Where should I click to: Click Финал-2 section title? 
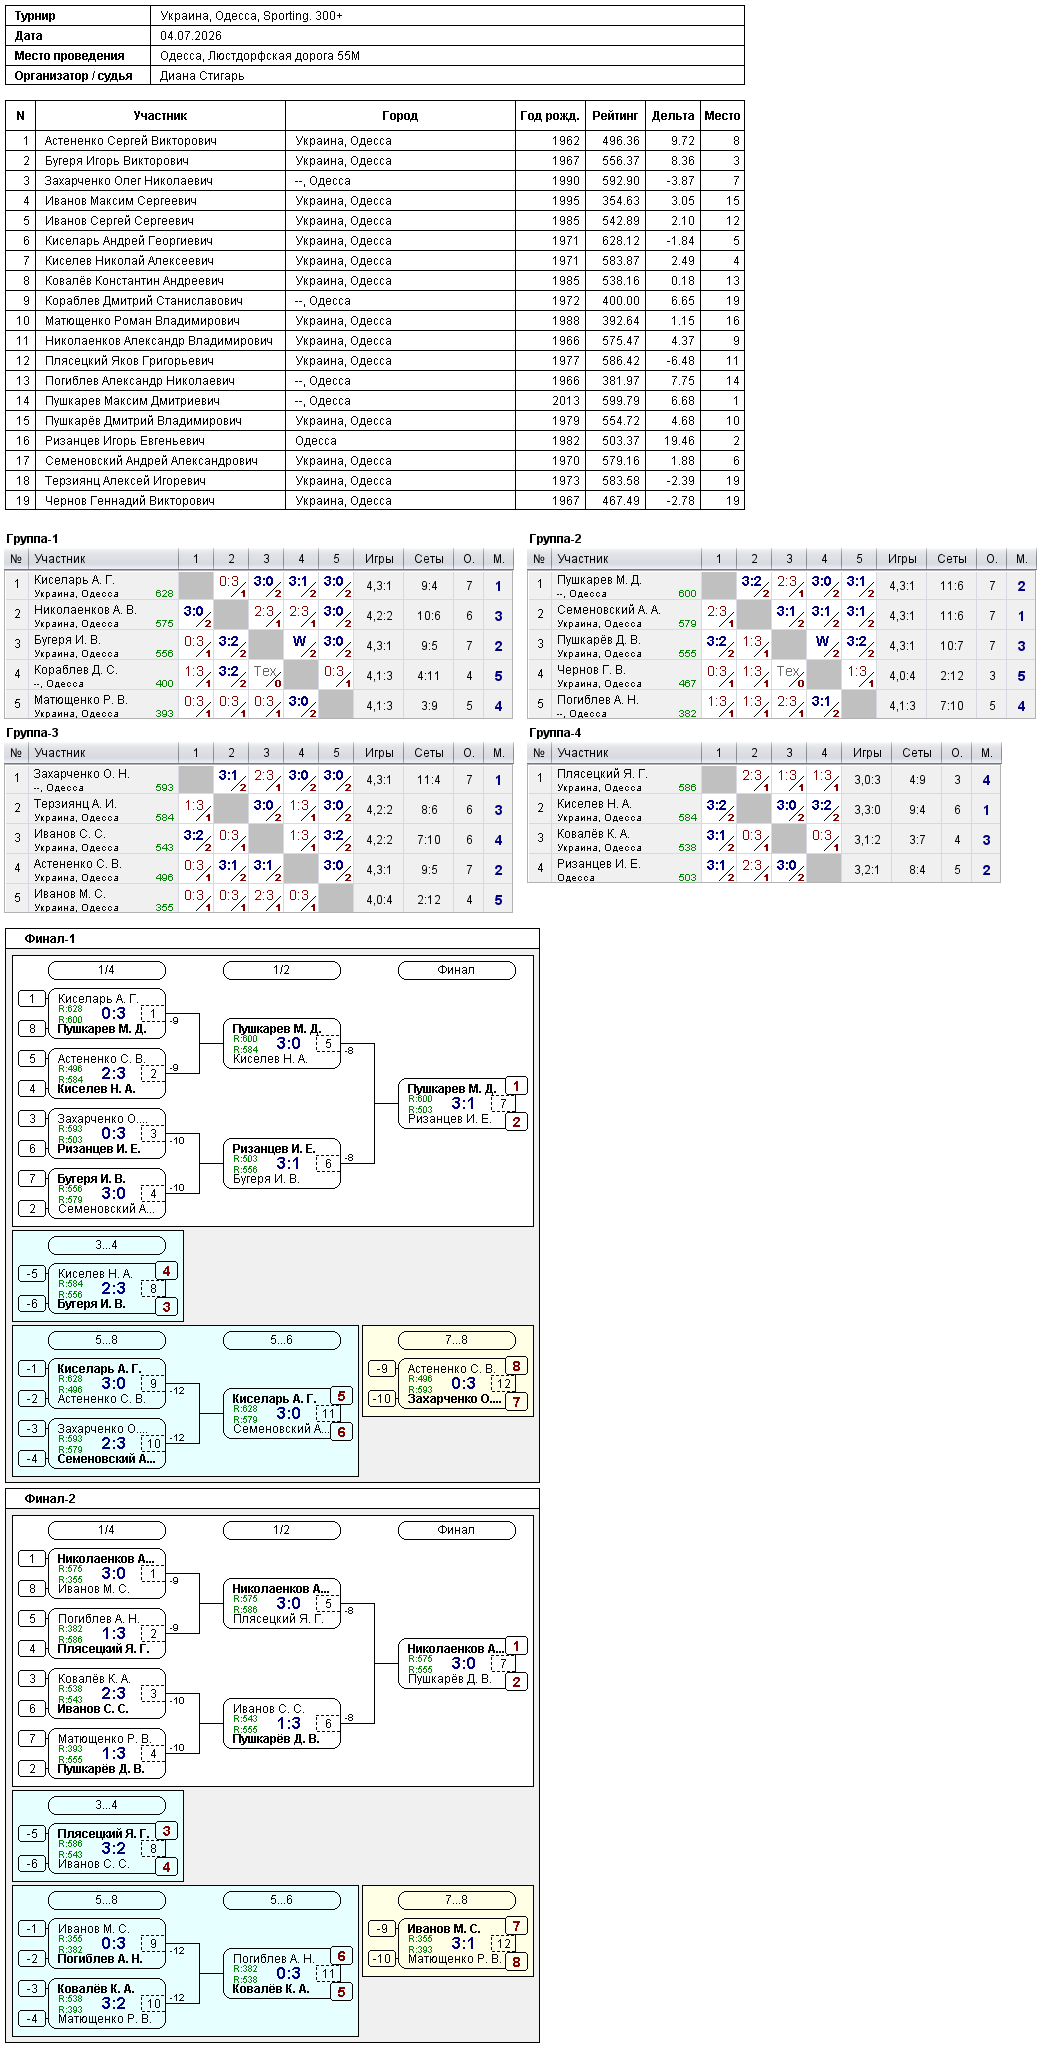pos(50,1499)
